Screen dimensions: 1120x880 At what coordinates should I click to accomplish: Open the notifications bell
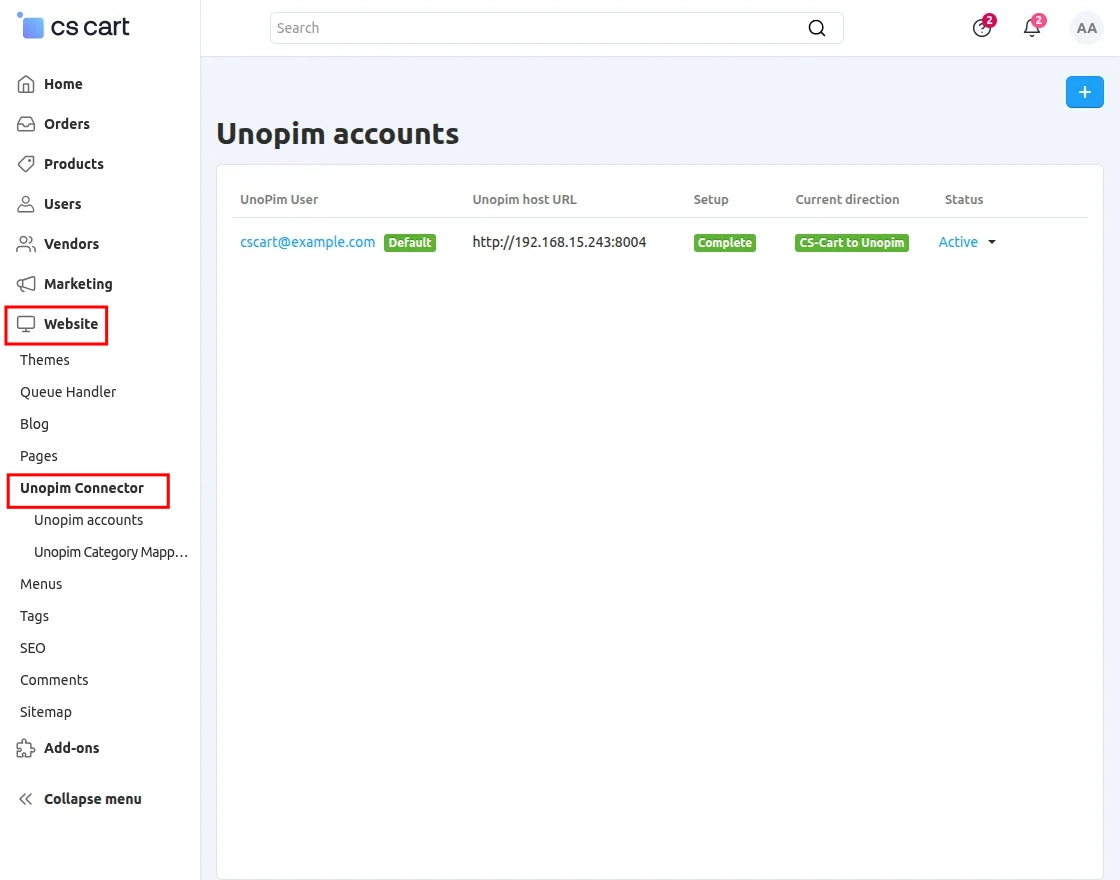(1033, 26)
